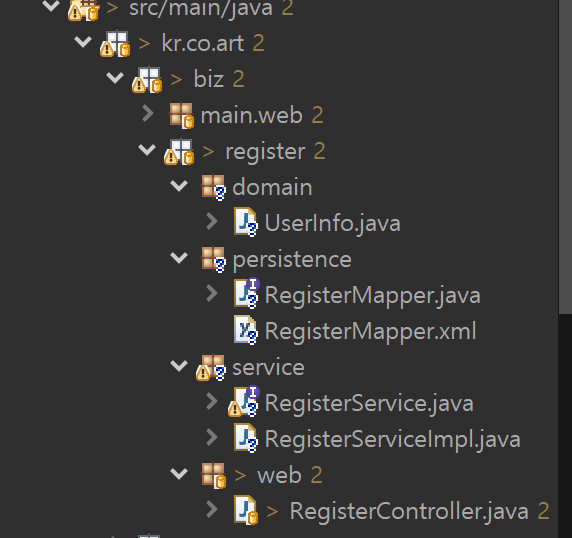Click the UserInfo.java file icon
Screen dimensions: 572x538
(246, 222)
